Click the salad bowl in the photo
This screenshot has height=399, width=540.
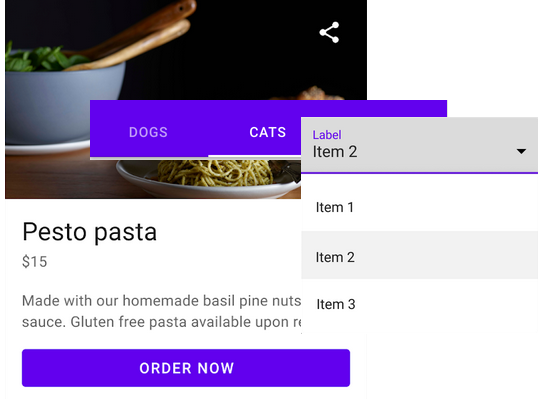65,102
